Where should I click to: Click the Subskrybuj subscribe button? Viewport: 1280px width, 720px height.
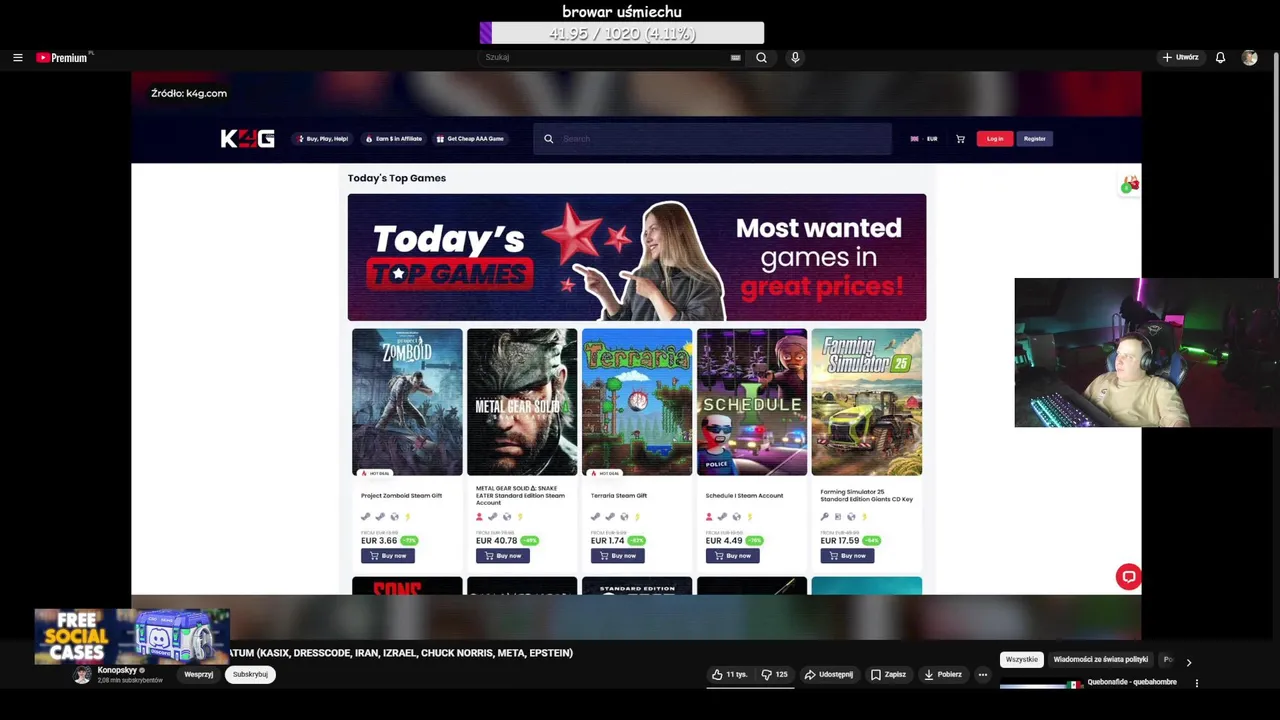coord(250,675)
